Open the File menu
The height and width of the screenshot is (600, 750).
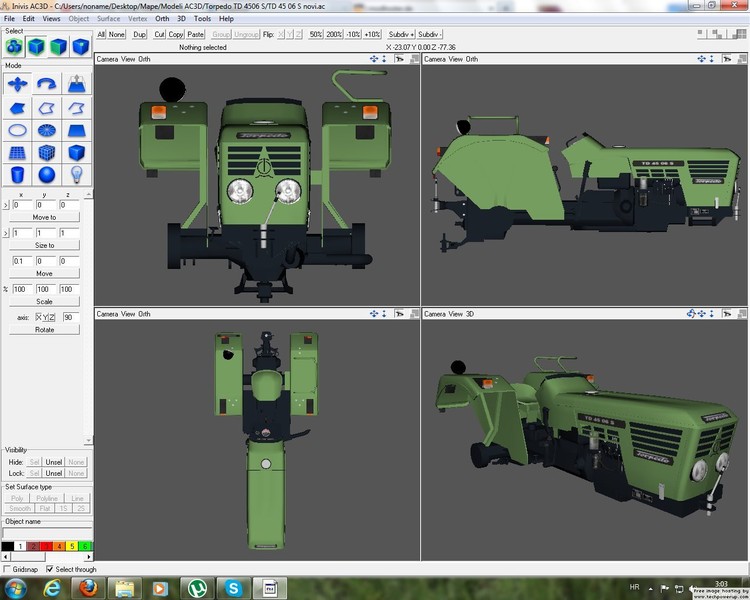(x=9, y=19)
